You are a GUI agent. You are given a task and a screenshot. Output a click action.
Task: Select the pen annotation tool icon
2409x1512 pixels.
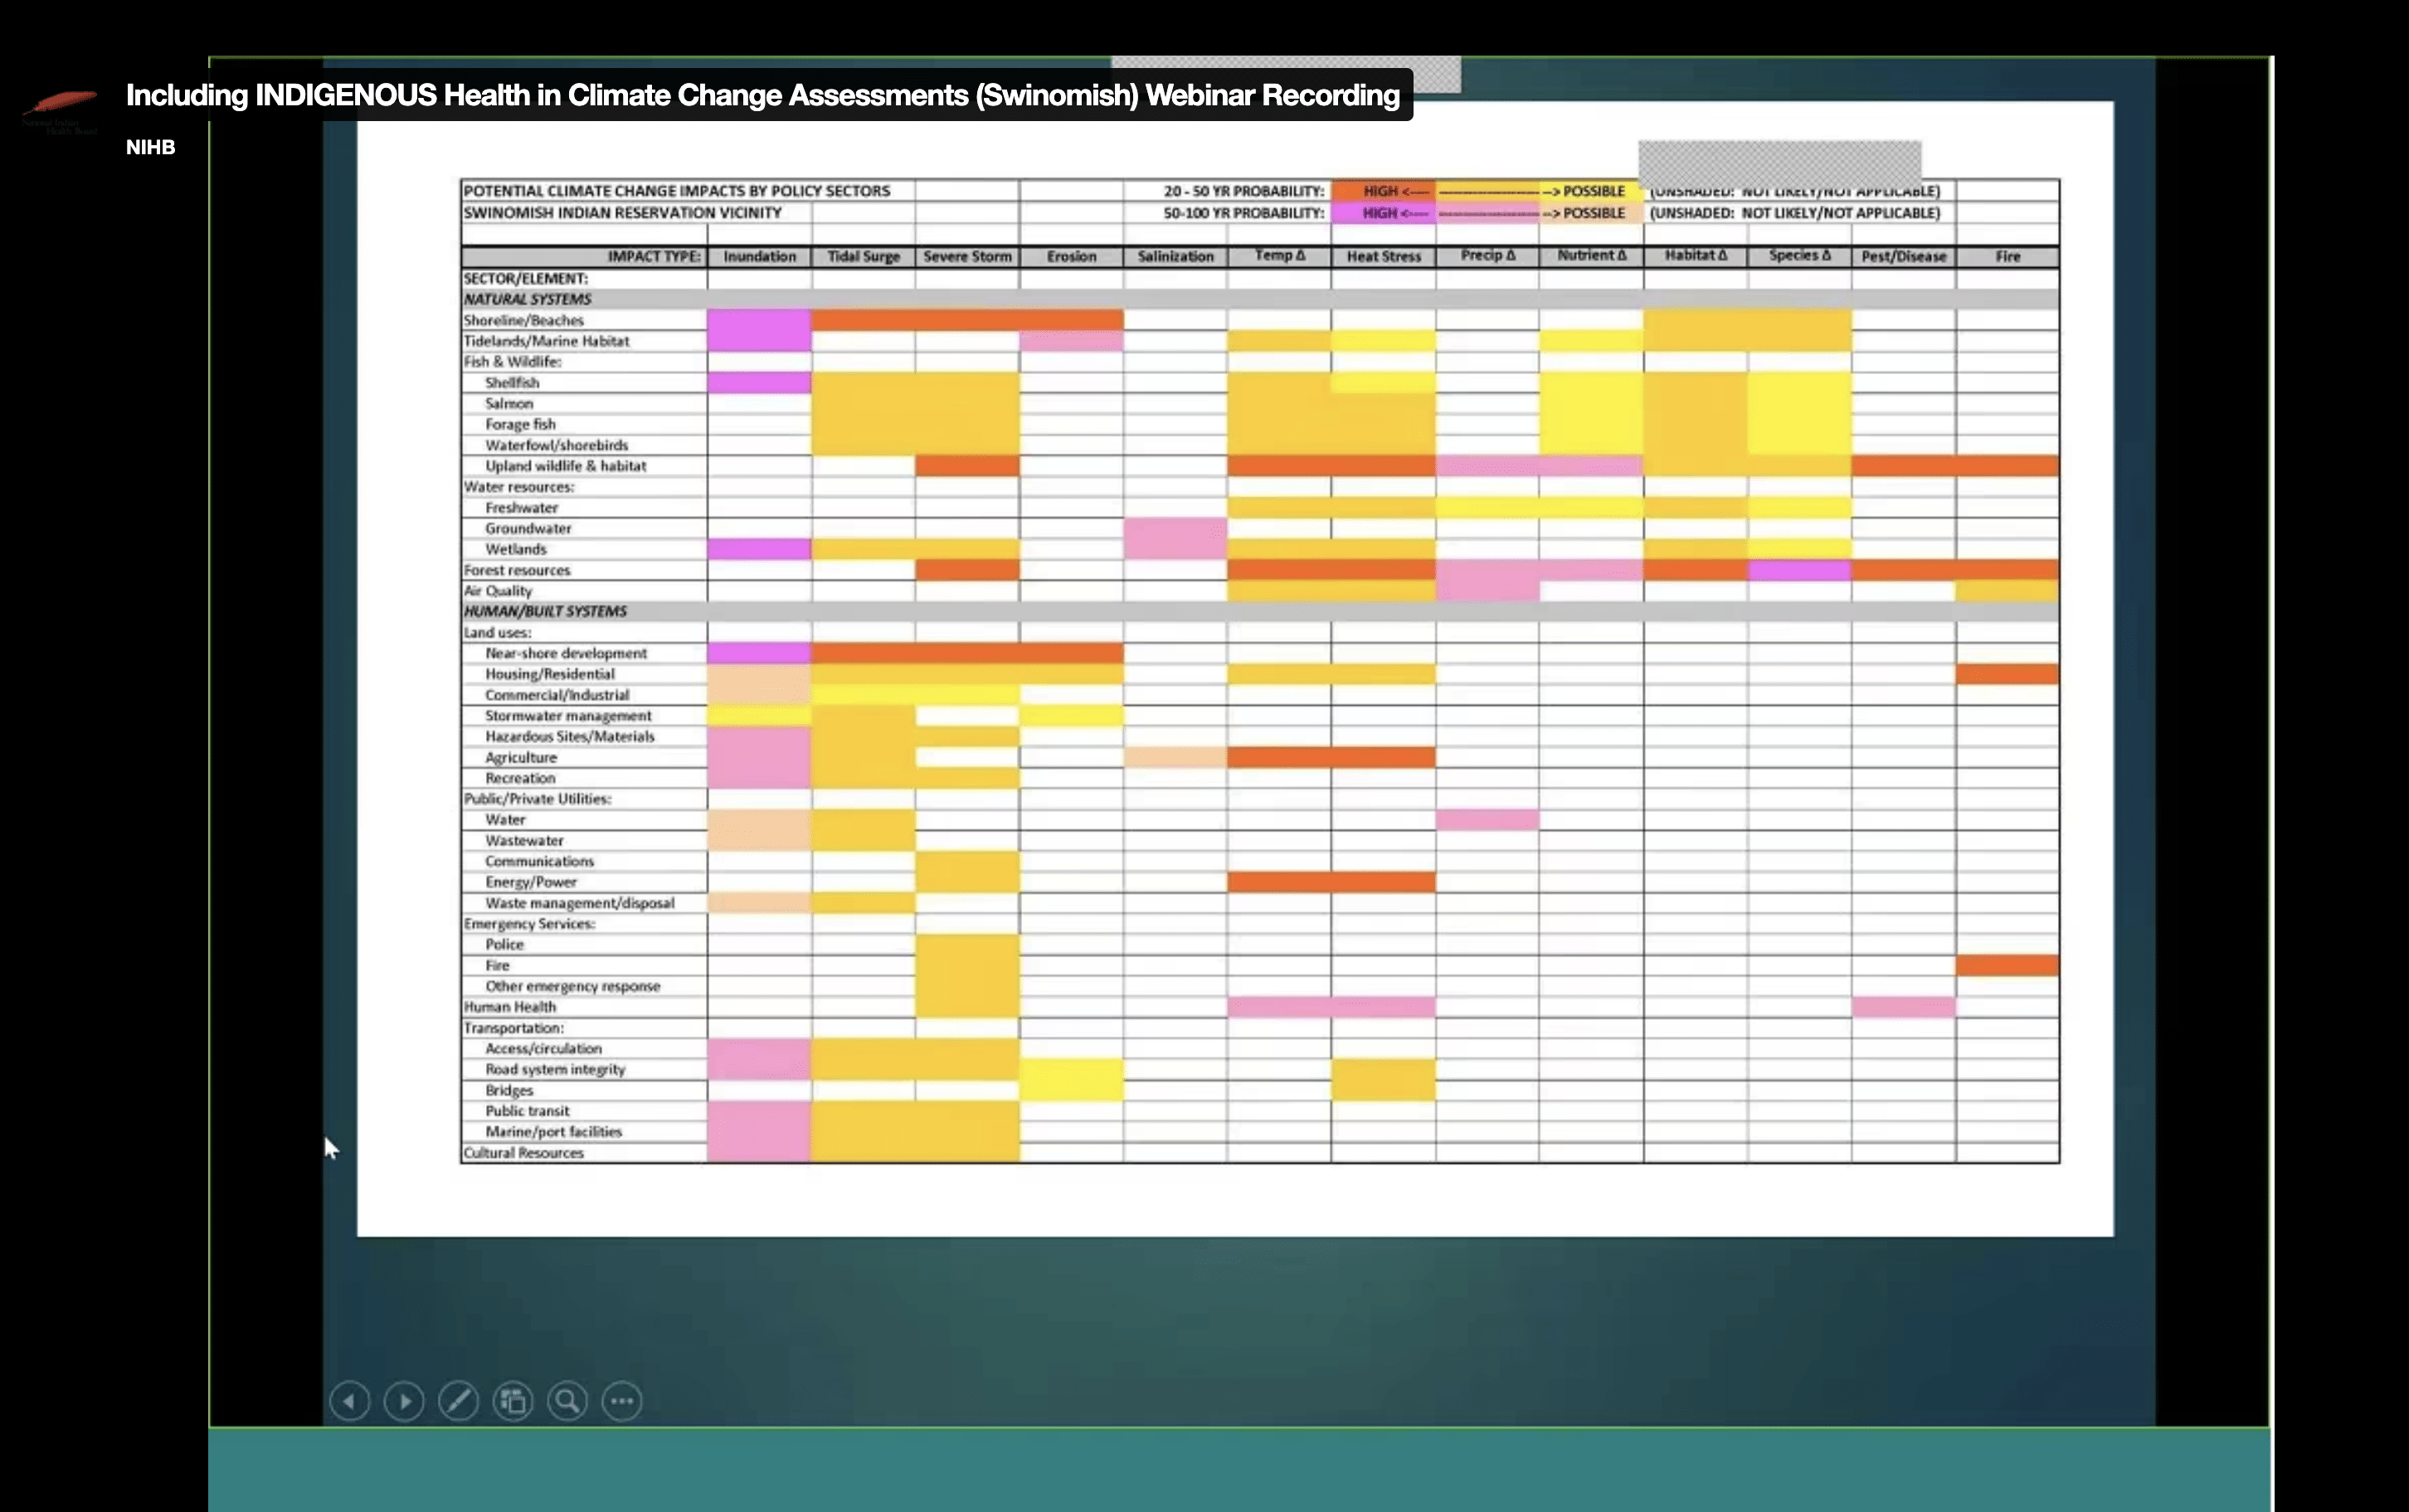459,1401
